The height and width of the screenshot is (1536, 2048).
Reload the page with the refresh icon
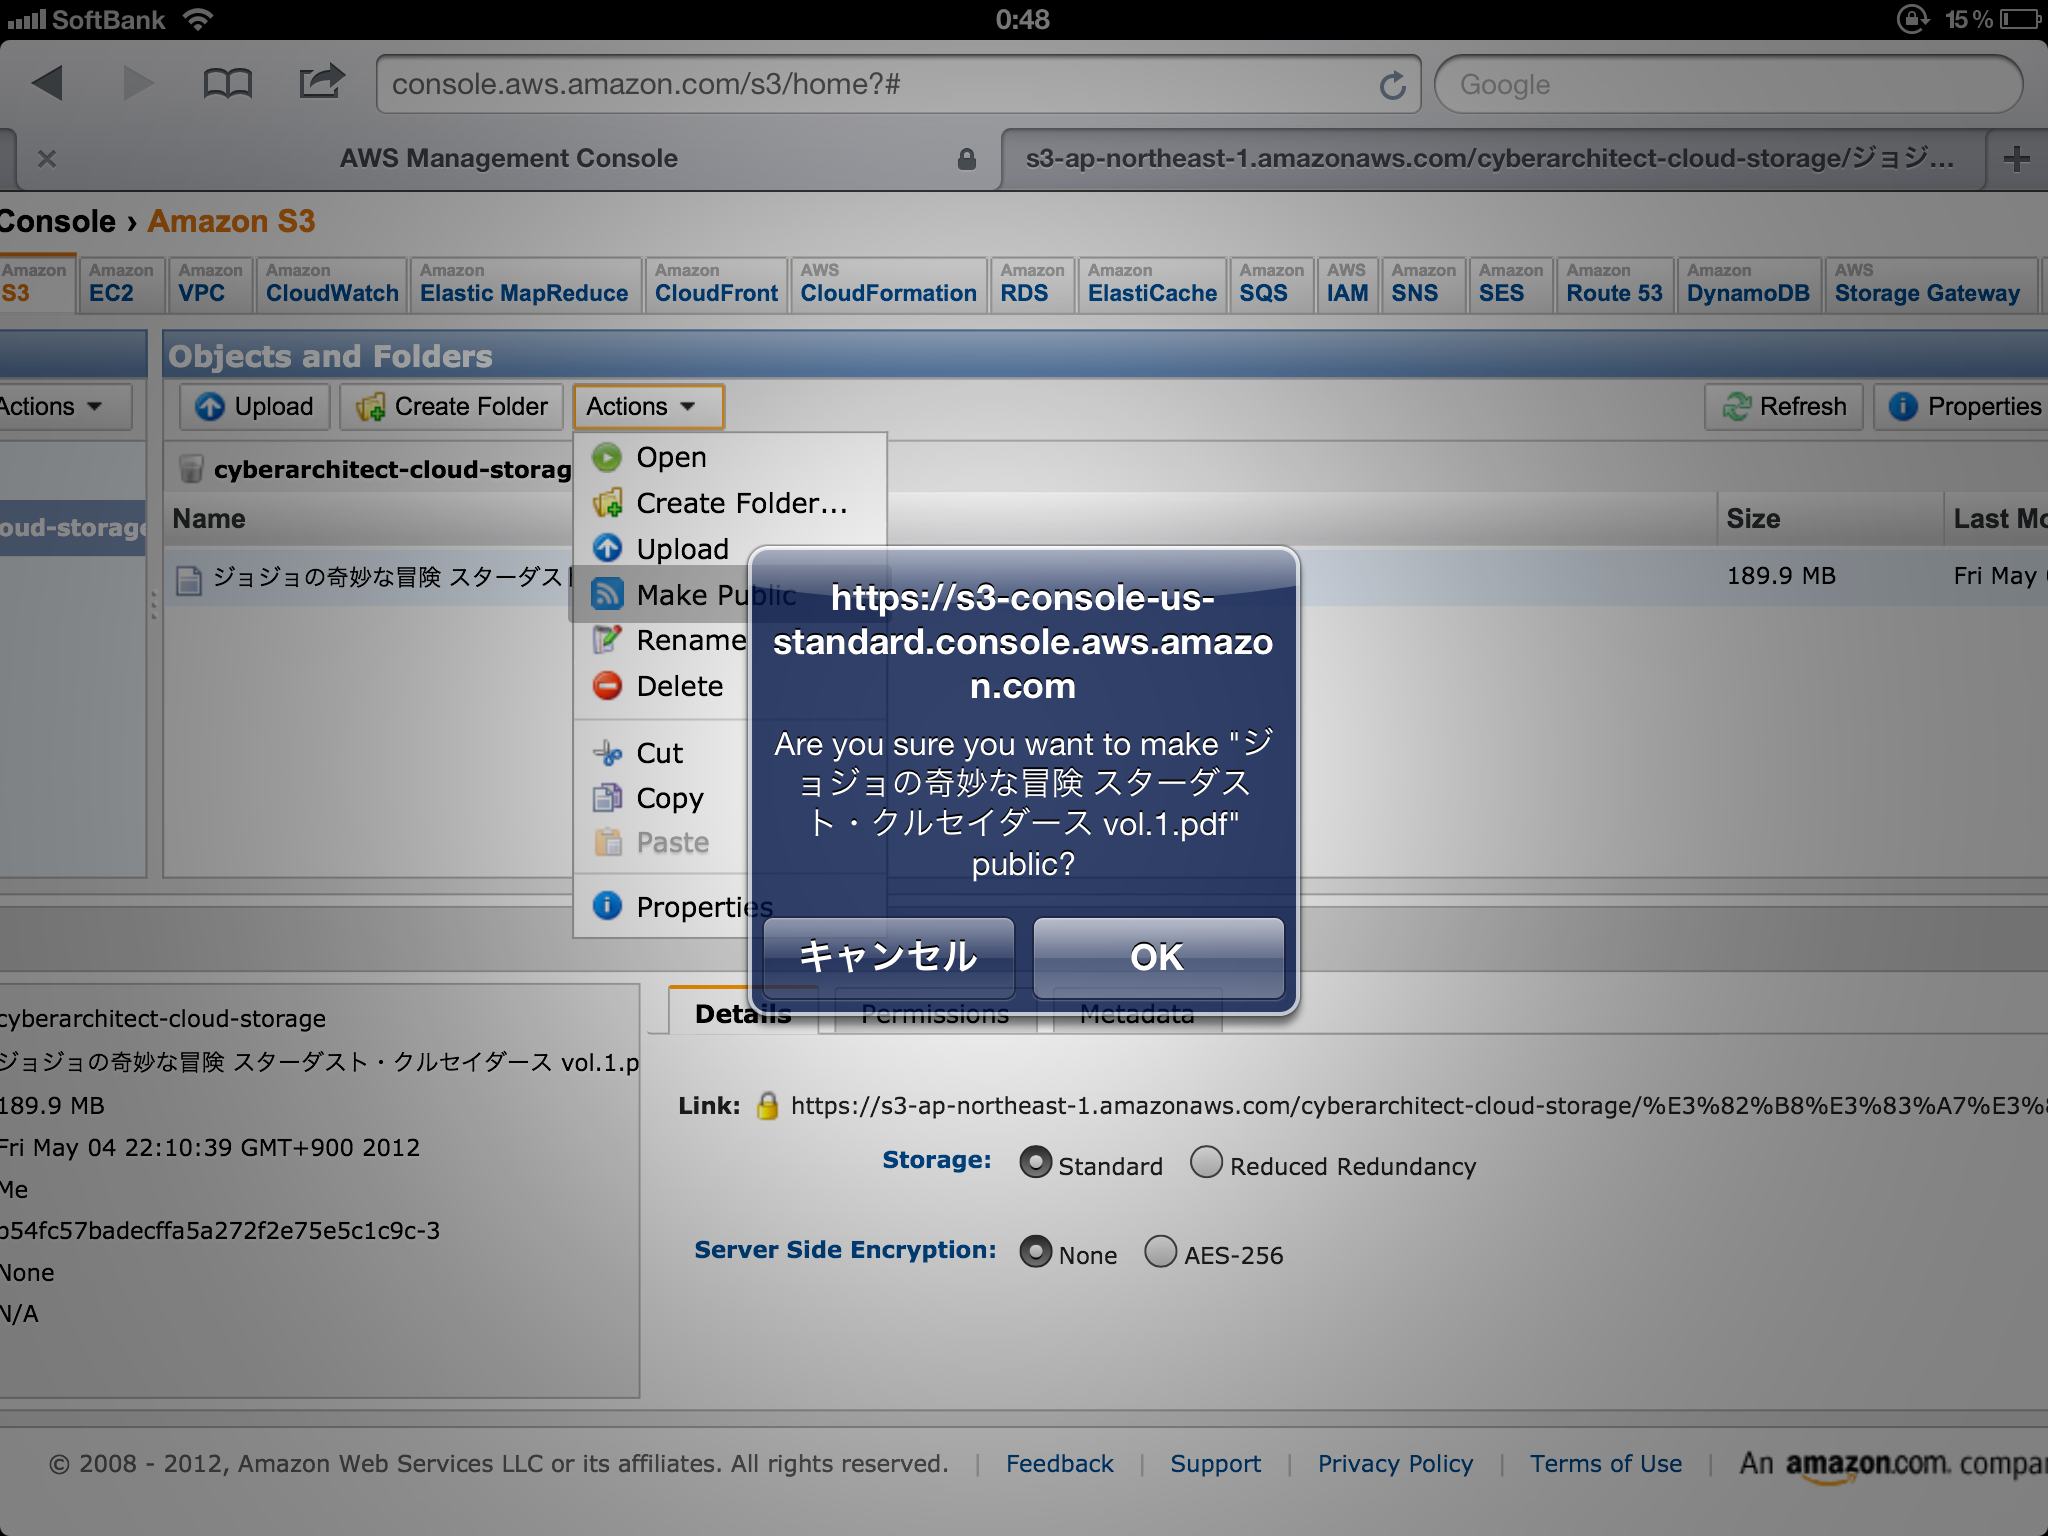(1392, 86)
